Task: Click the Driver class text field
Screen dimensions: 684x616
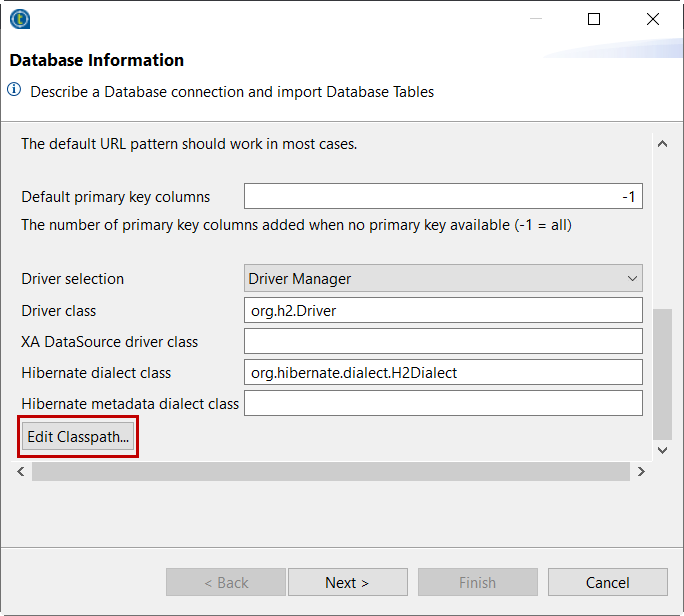Action: point(443,310)
